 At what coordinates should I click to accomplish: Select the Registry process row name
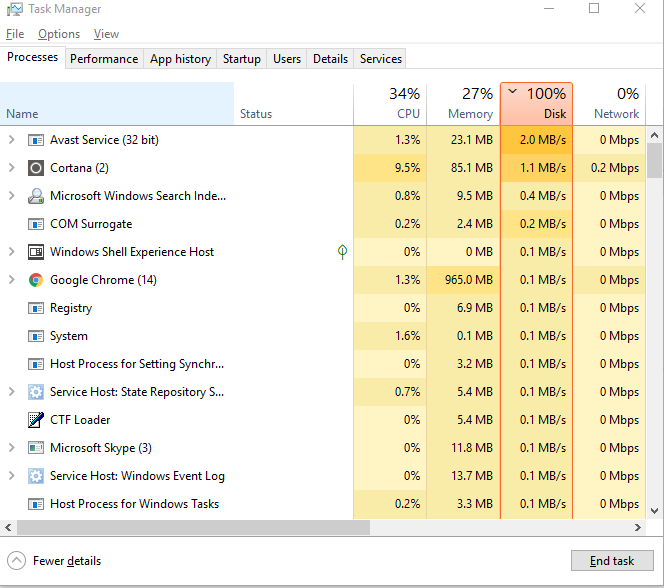pyautogui.click(x=71, y=308)
